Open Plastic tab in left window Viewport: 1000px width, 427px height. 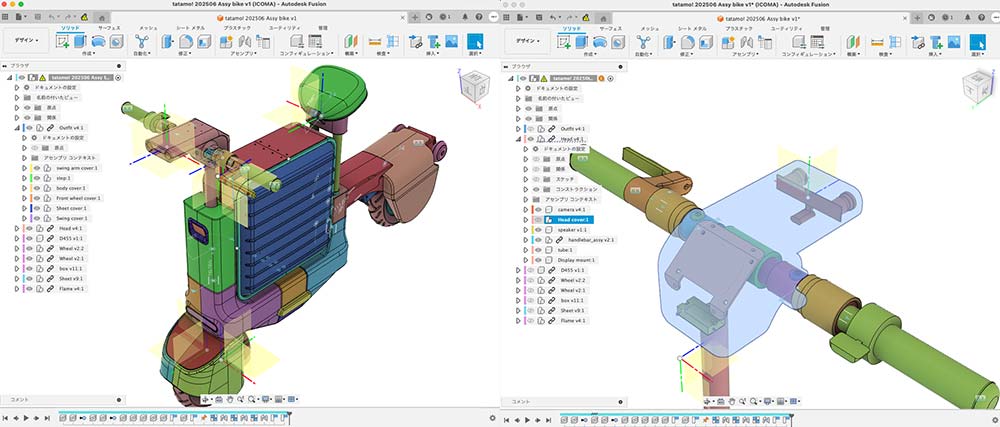pos(238,29)
